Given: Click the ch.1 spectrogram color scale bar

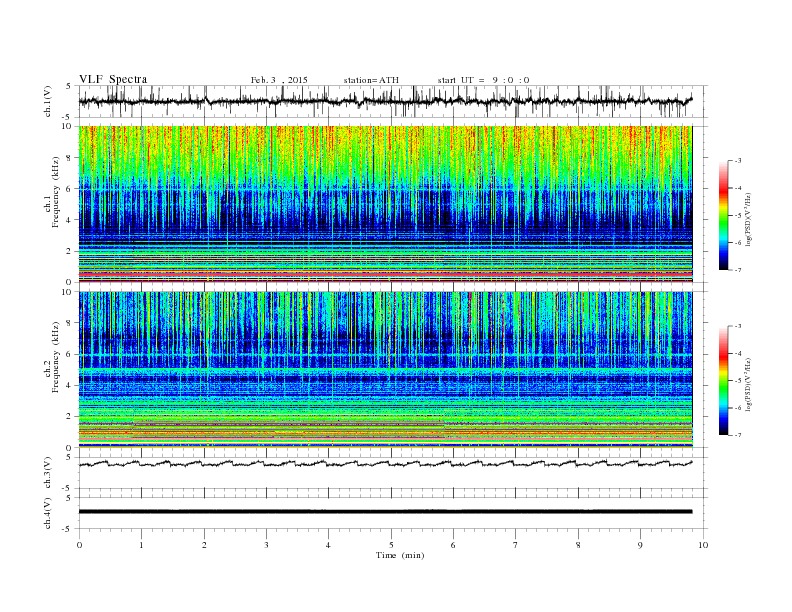Looking at the screenshot, I should click(723, 215).
